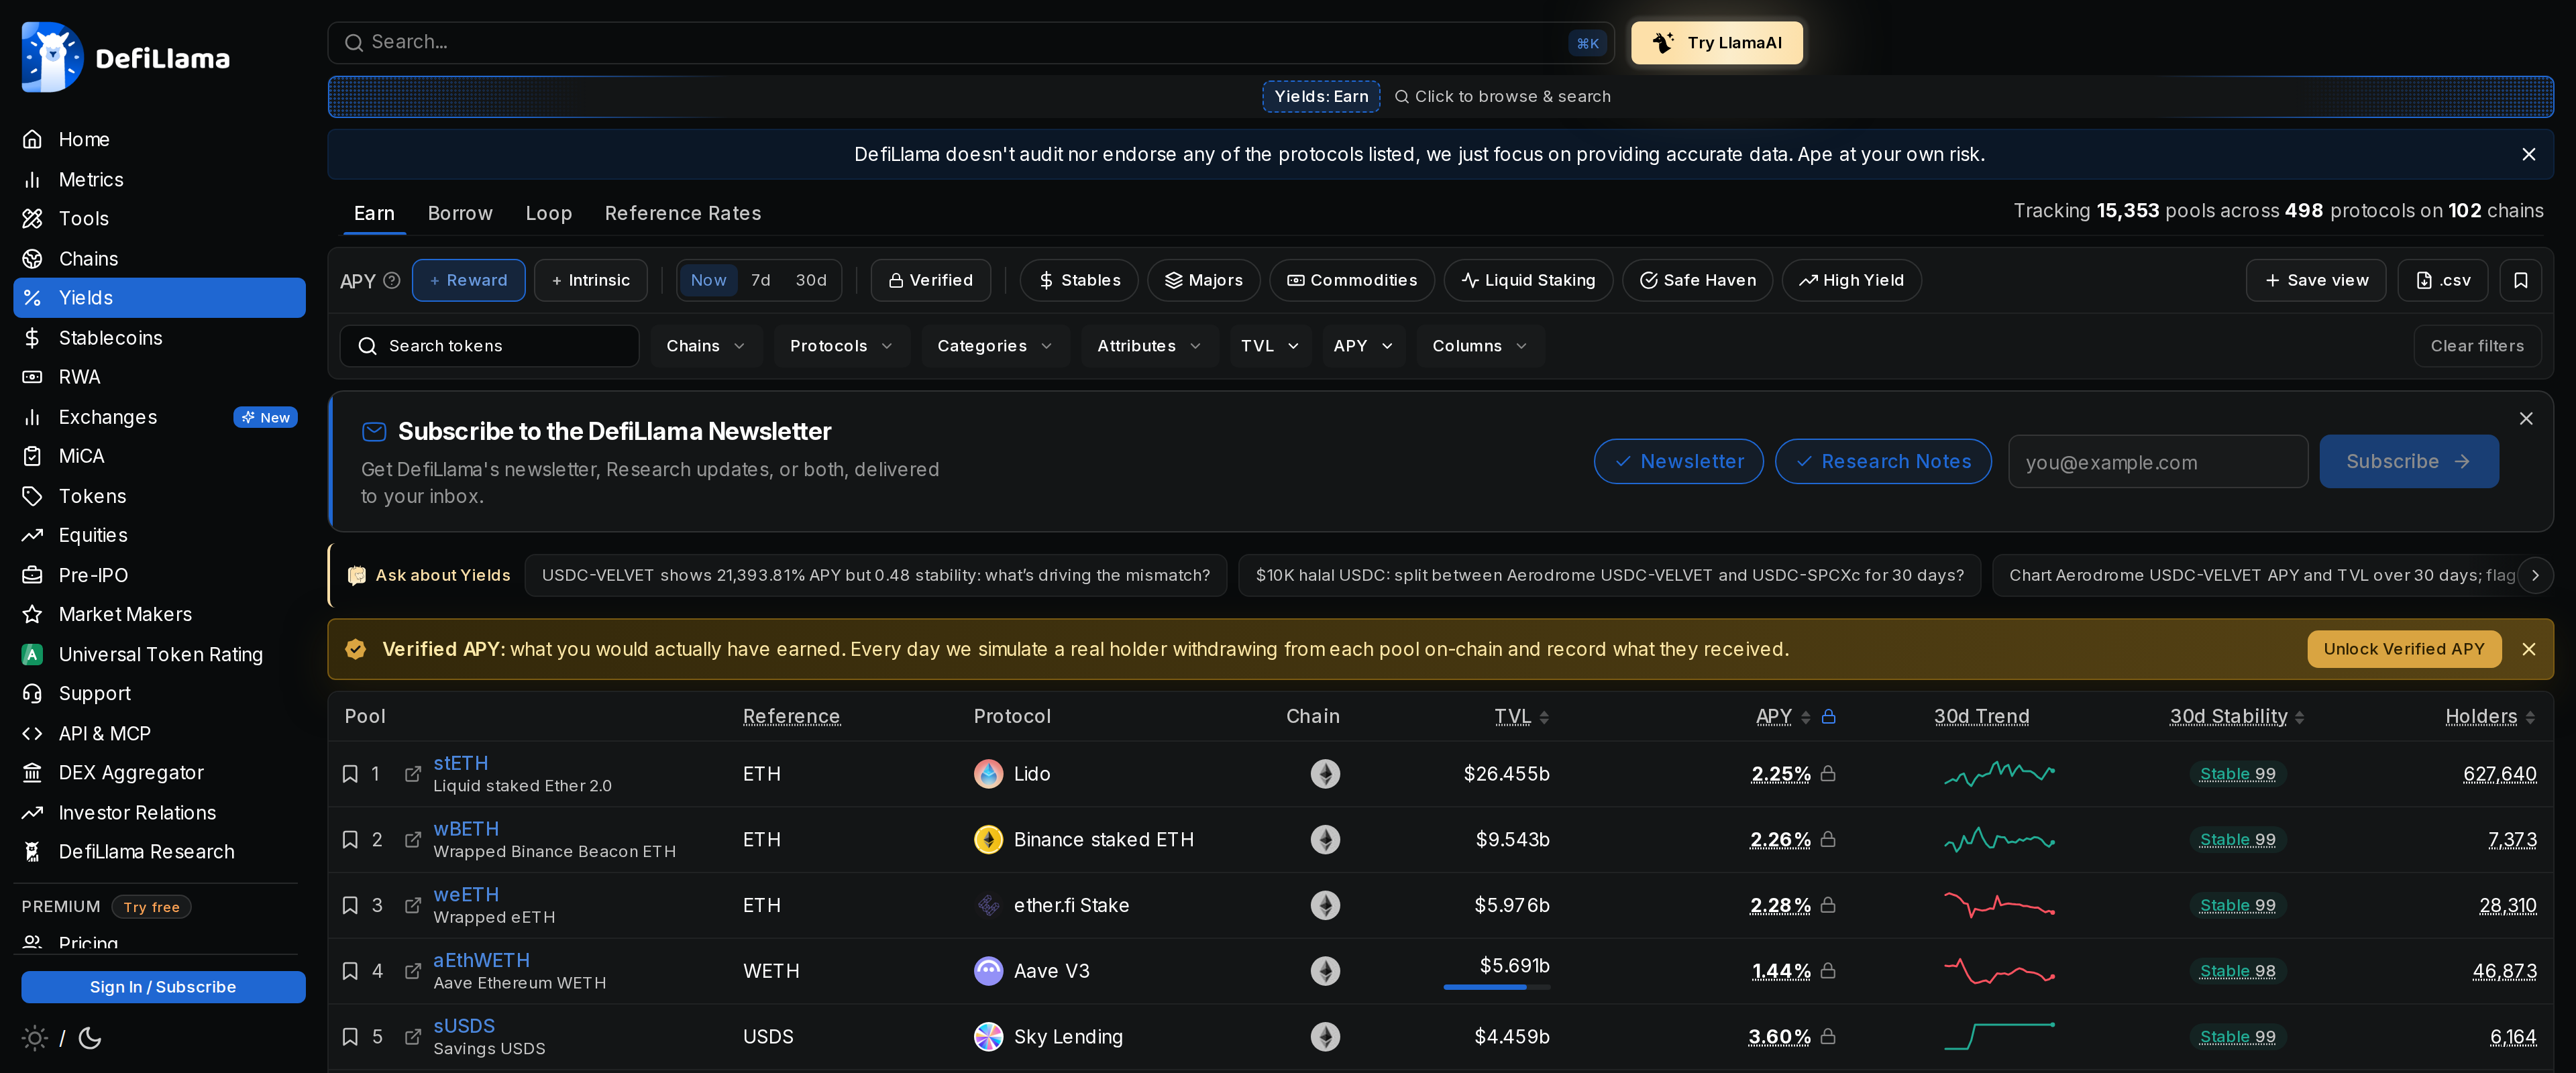Bookmark the wBETH pool row
The width and height of the screenshot is (2576, 1073).
[350, 840]
